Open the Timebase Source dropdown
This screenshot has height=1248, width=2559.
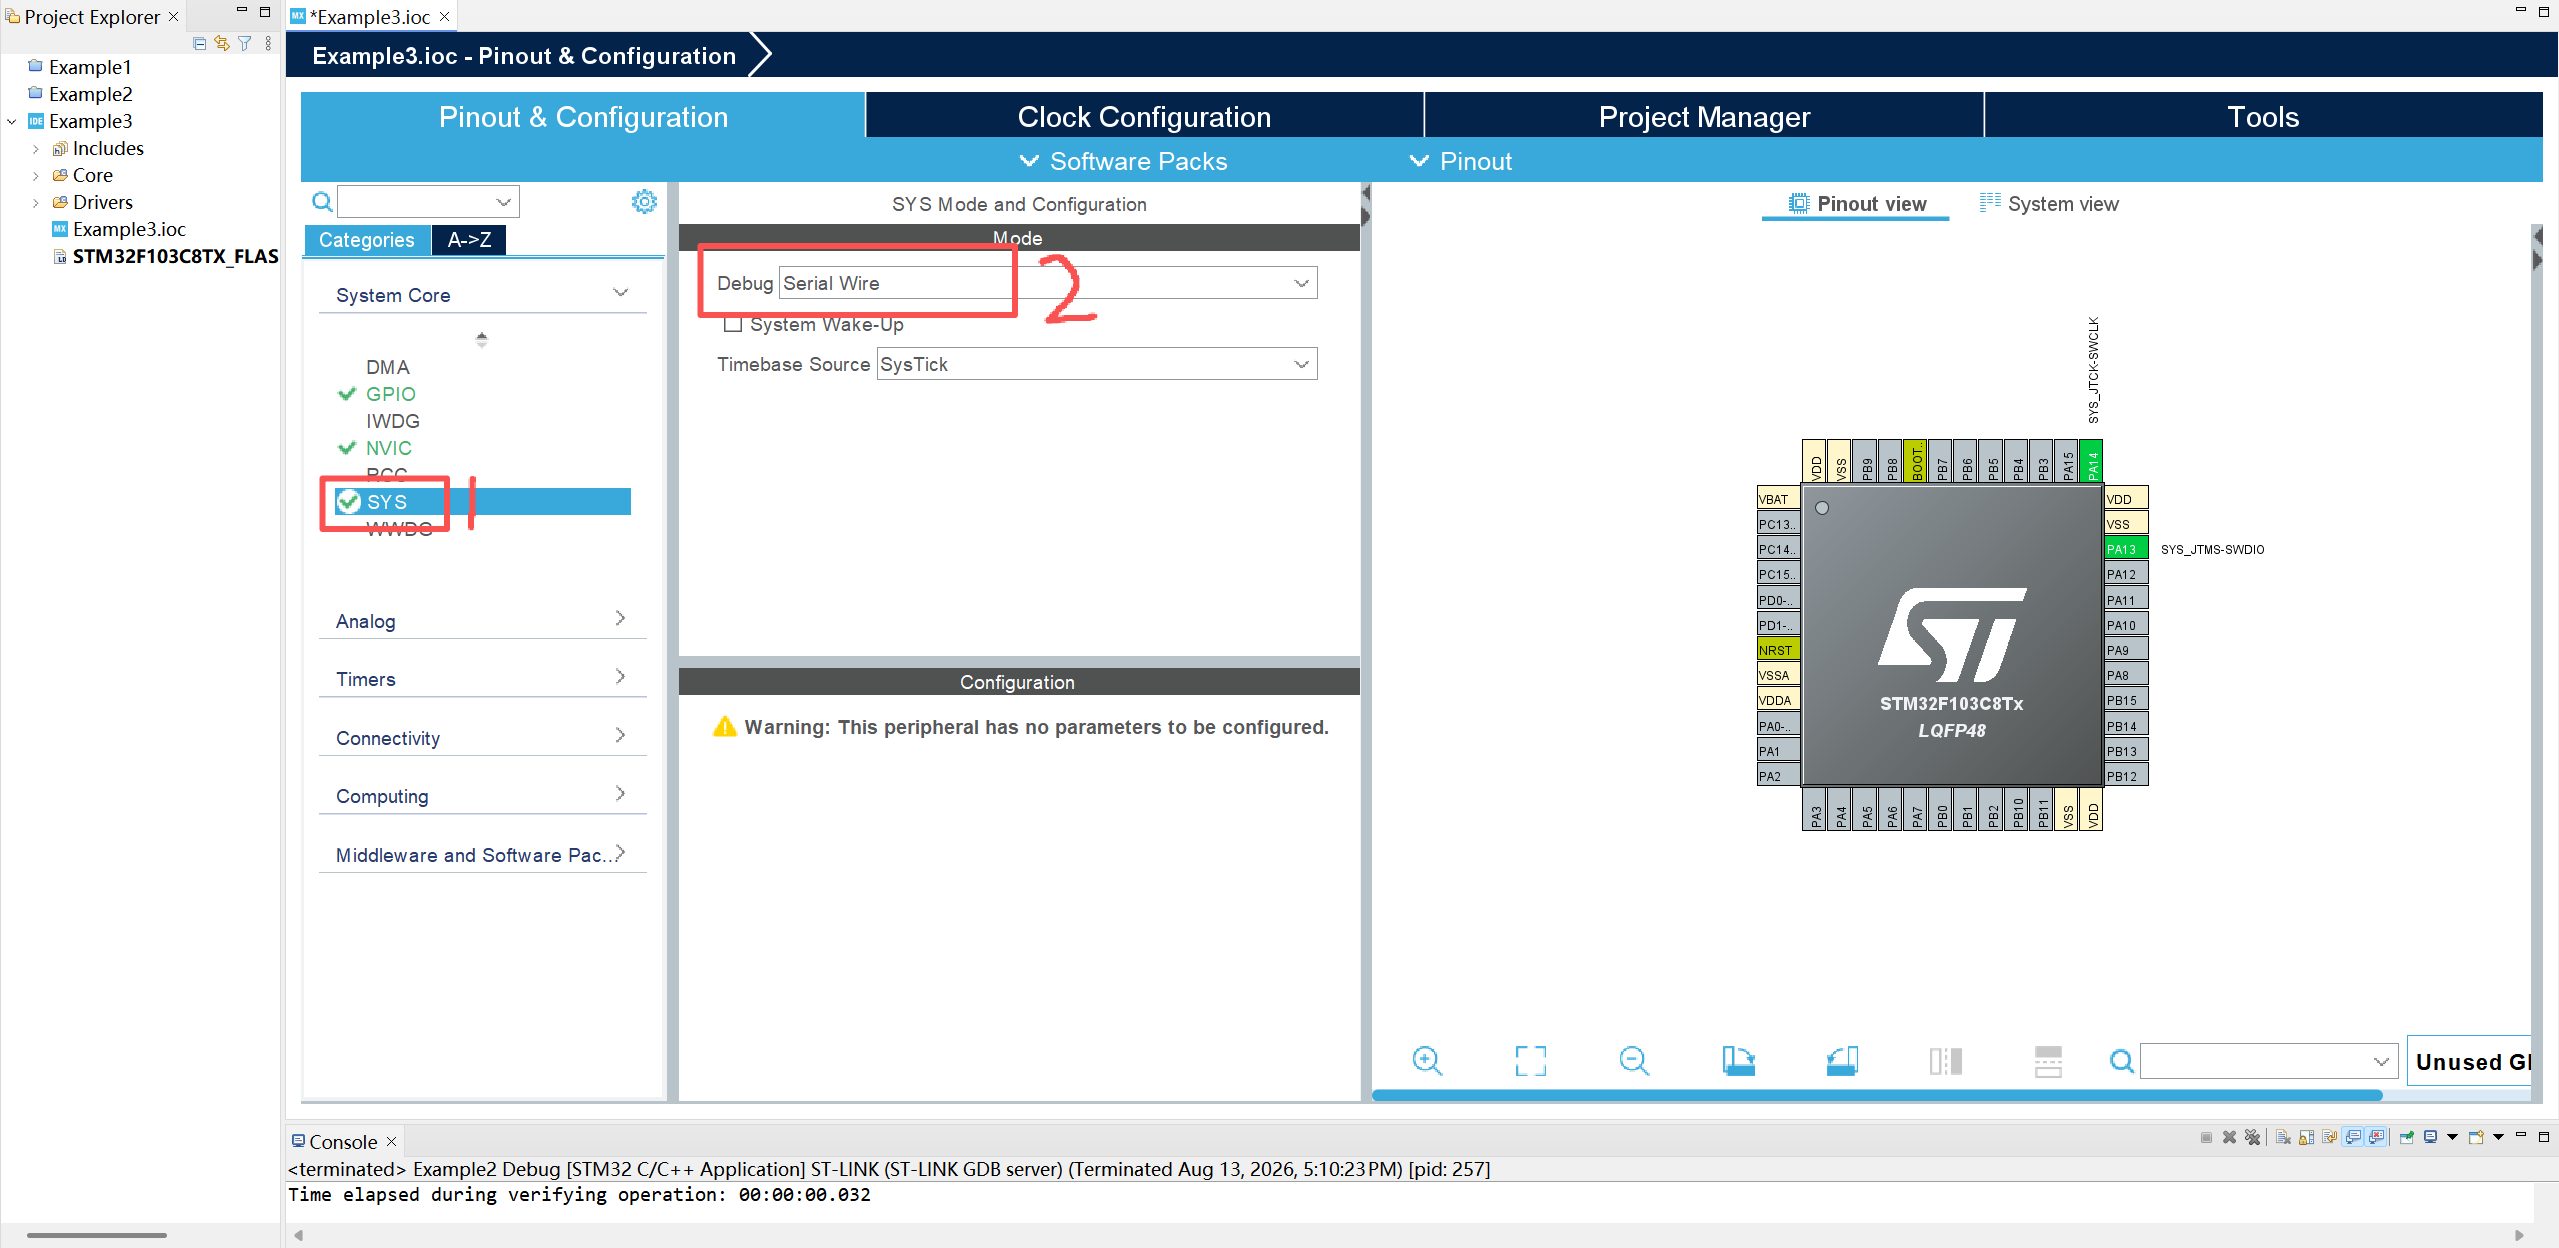(1301, 364)
